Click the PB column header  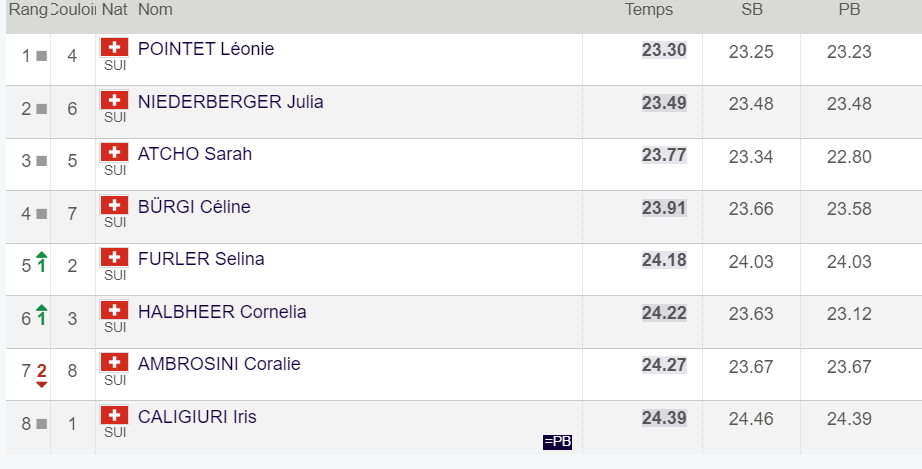click(849, 10)
